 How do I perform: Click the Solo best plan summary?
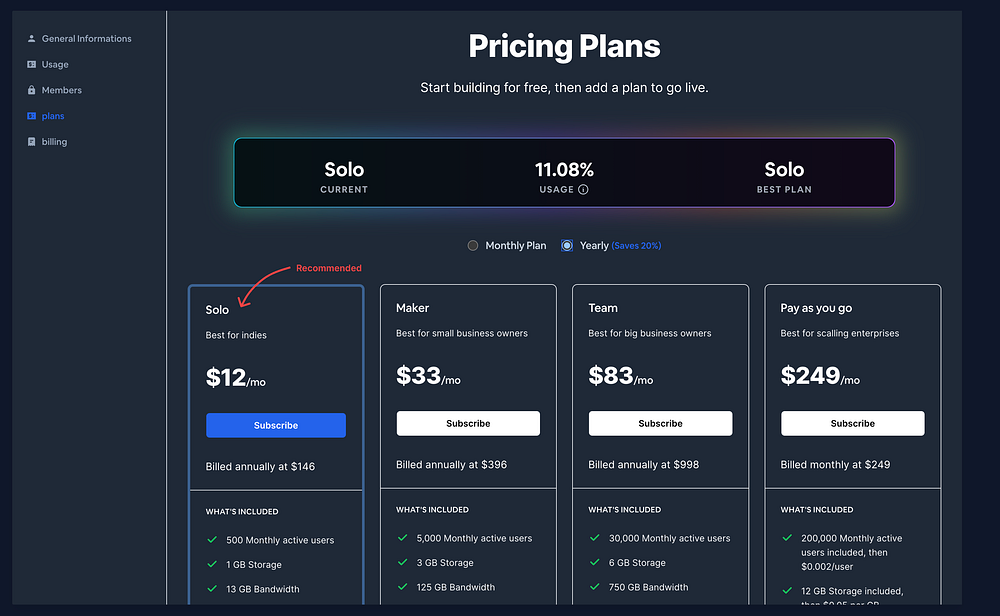click(x=784, y=175)
